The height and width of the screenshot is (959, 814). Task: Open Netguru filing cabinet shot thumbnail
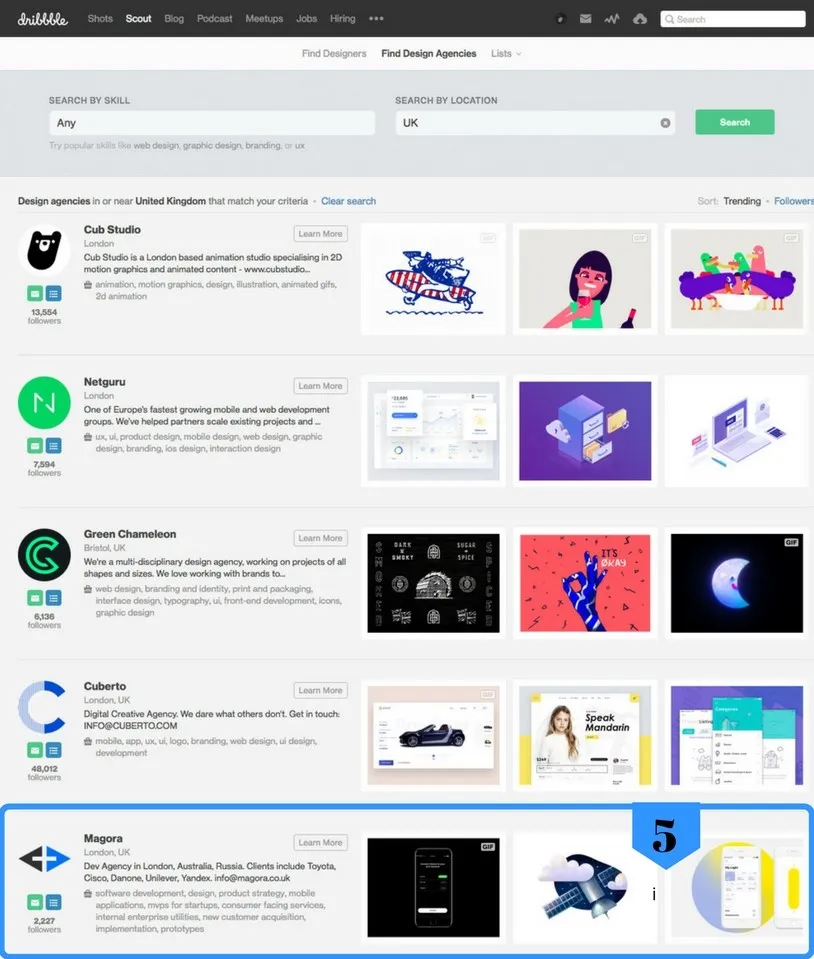click(585, 431)
